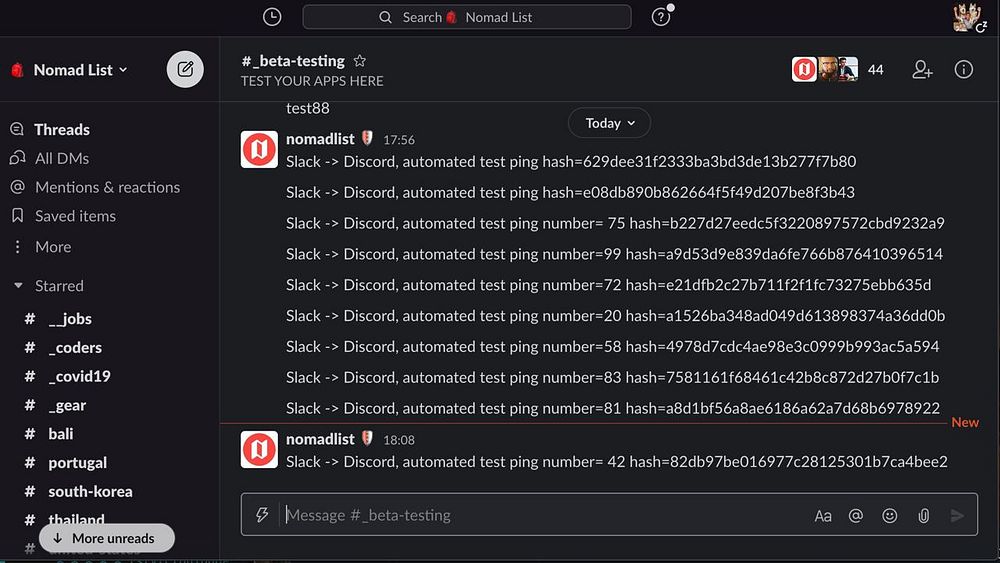Image resolution: width=1000 pixels, height=563 pixels.
Task: Click the All DMs icon in sidebar
Action: (x=17, y=158)
